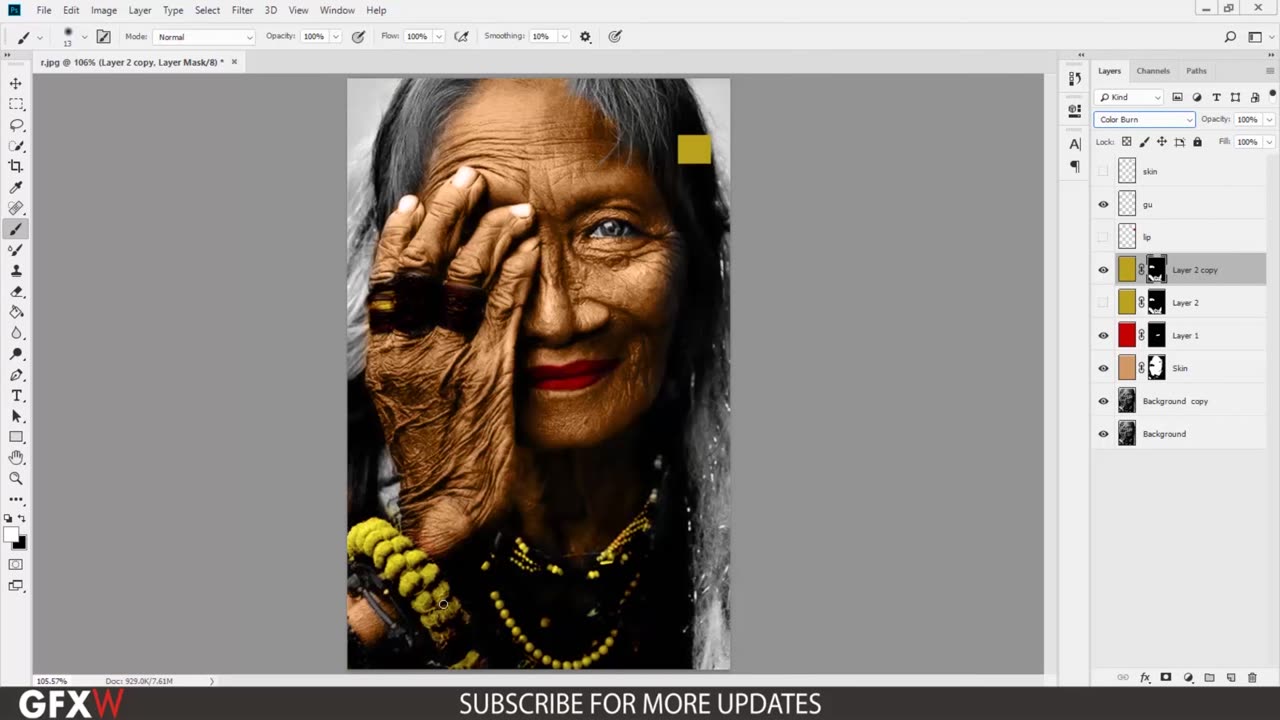Click the foreground color swatch

[x=12, y=535]
